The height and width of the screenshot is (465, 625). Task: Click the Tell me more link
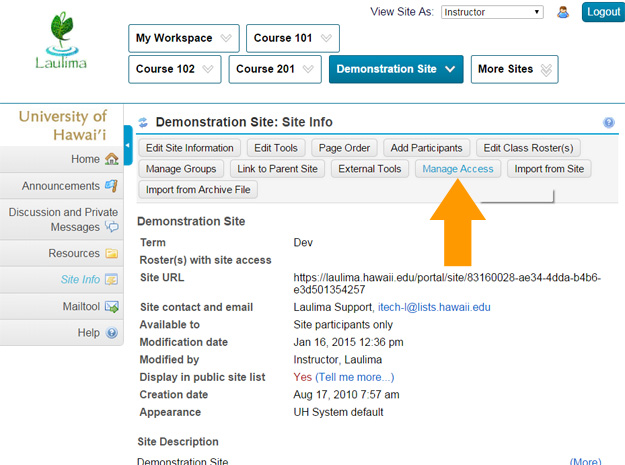(355, 377)
